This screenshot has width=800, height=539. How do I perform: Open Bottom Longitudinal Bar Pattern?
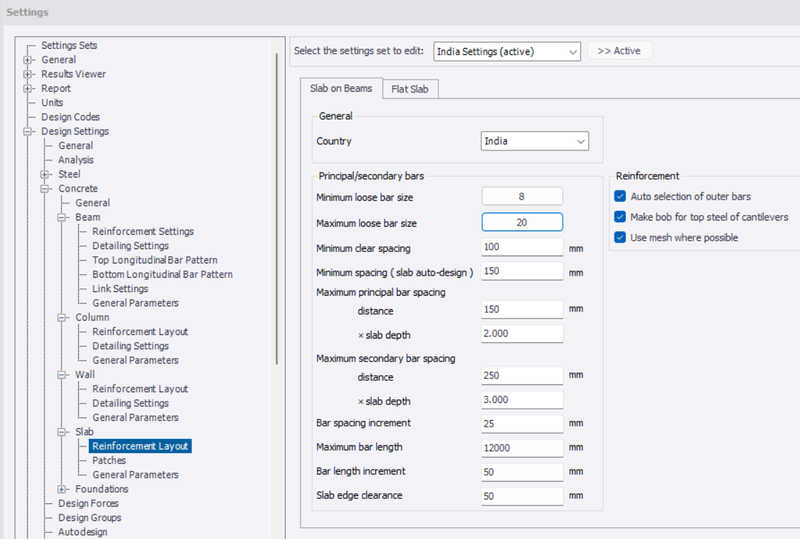click(162, 274)
